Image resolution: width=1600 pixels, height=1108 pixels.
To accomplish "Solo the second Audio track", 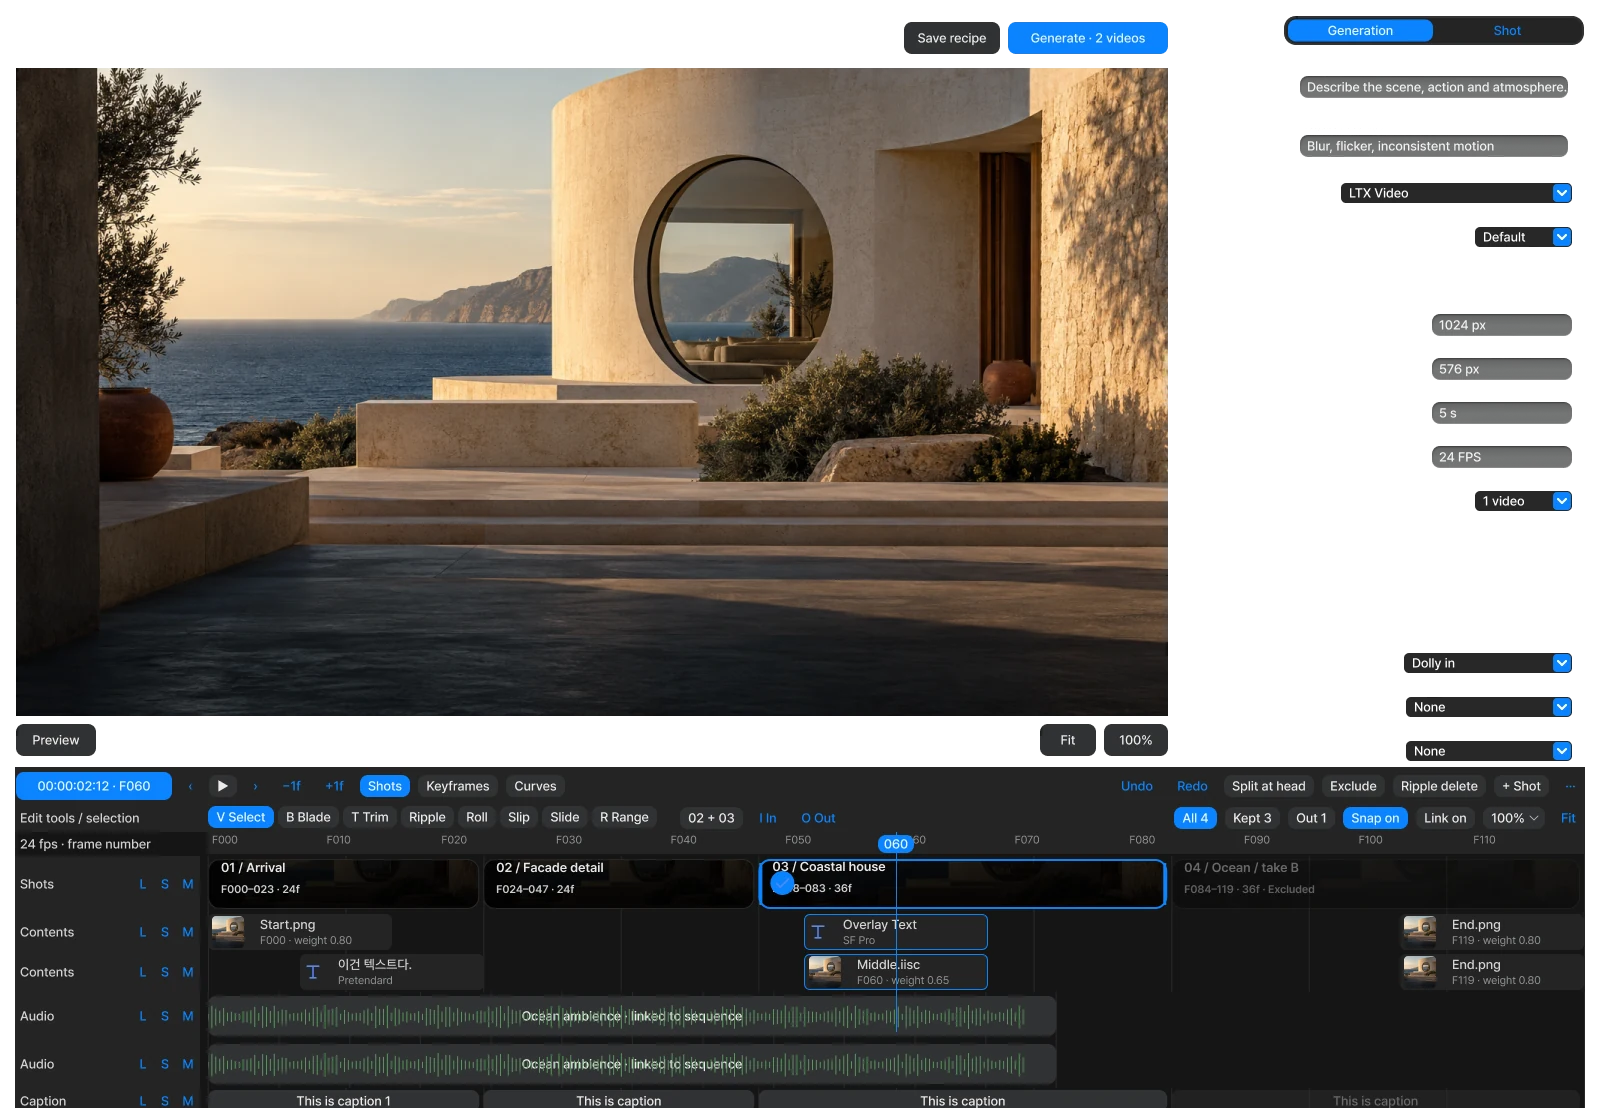I will 165,1064.
